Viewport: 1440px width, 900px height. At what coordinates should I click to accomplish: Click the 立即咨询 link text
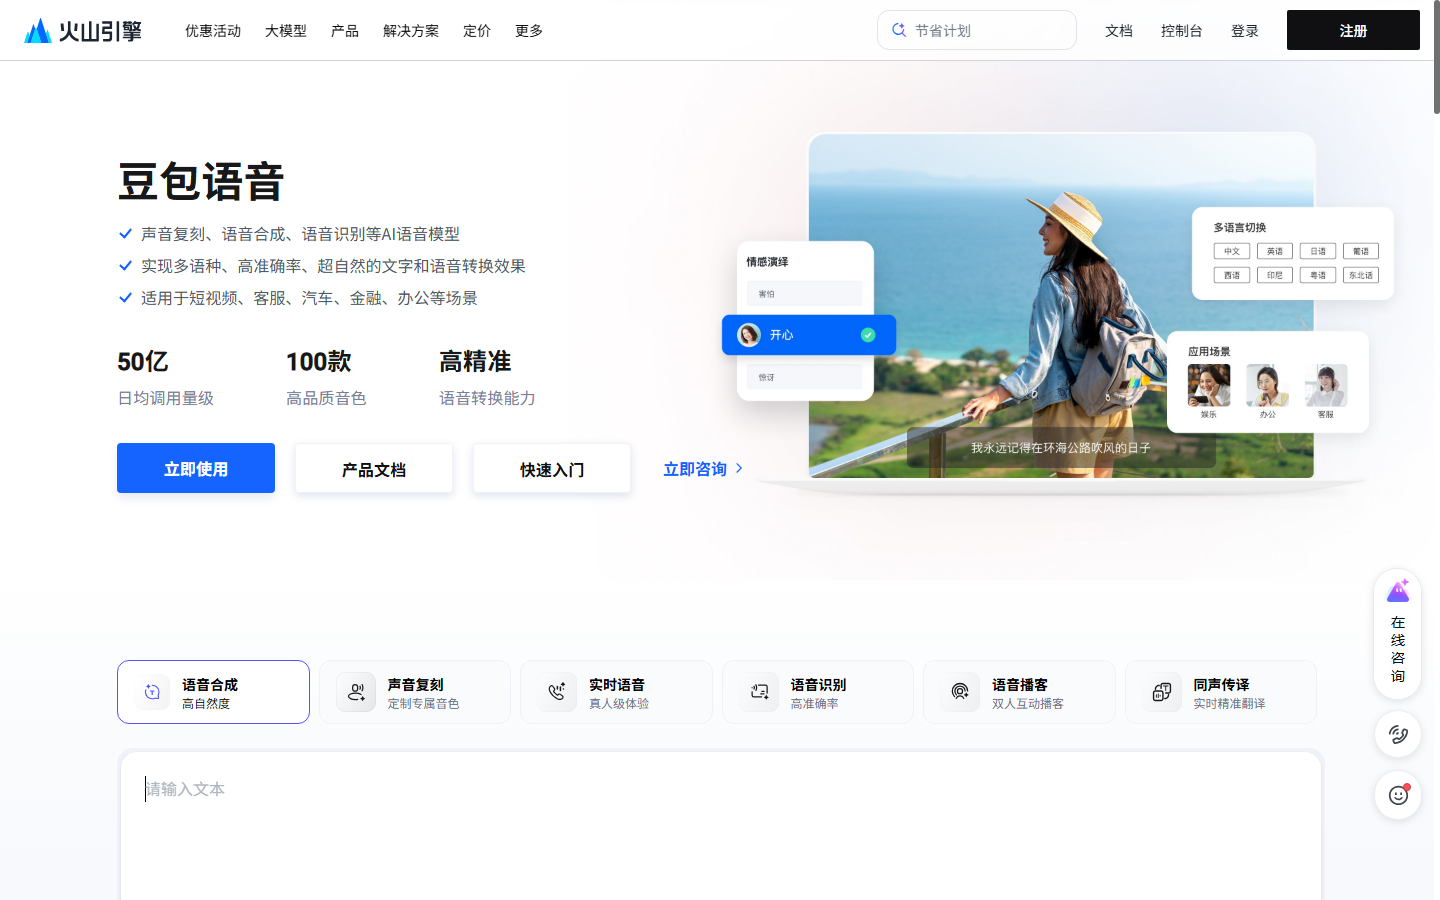click(x=695, y=469)
